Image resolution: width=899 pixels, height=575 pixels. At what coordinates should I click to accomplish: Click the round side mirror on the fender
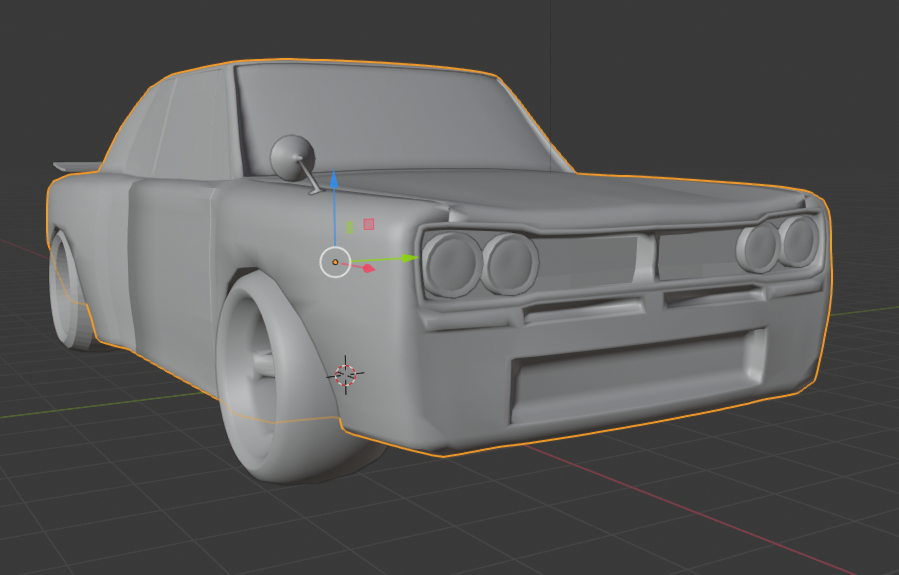coord(292,158)
